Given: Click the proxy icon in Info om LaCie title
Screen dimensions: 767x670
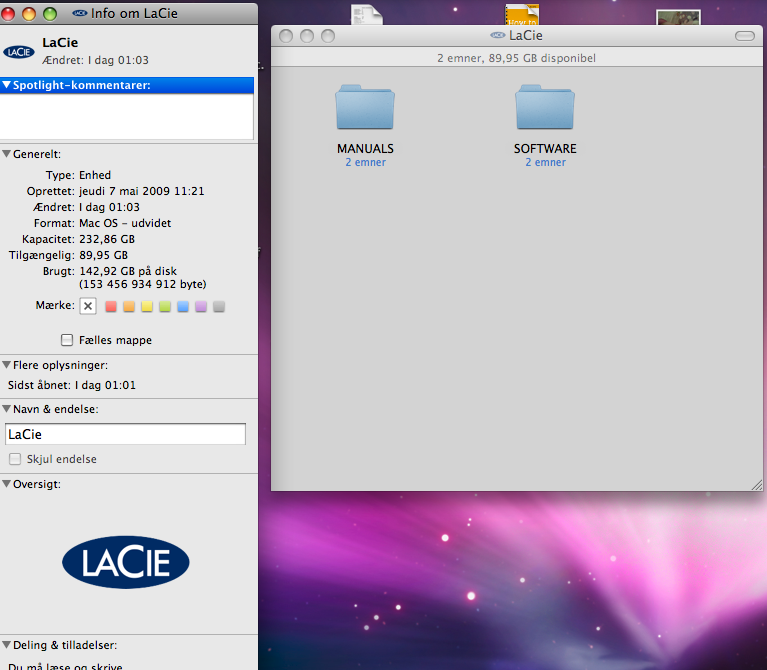Looking at the screenshot, I should pyautogui.click(x=80, y=13).
